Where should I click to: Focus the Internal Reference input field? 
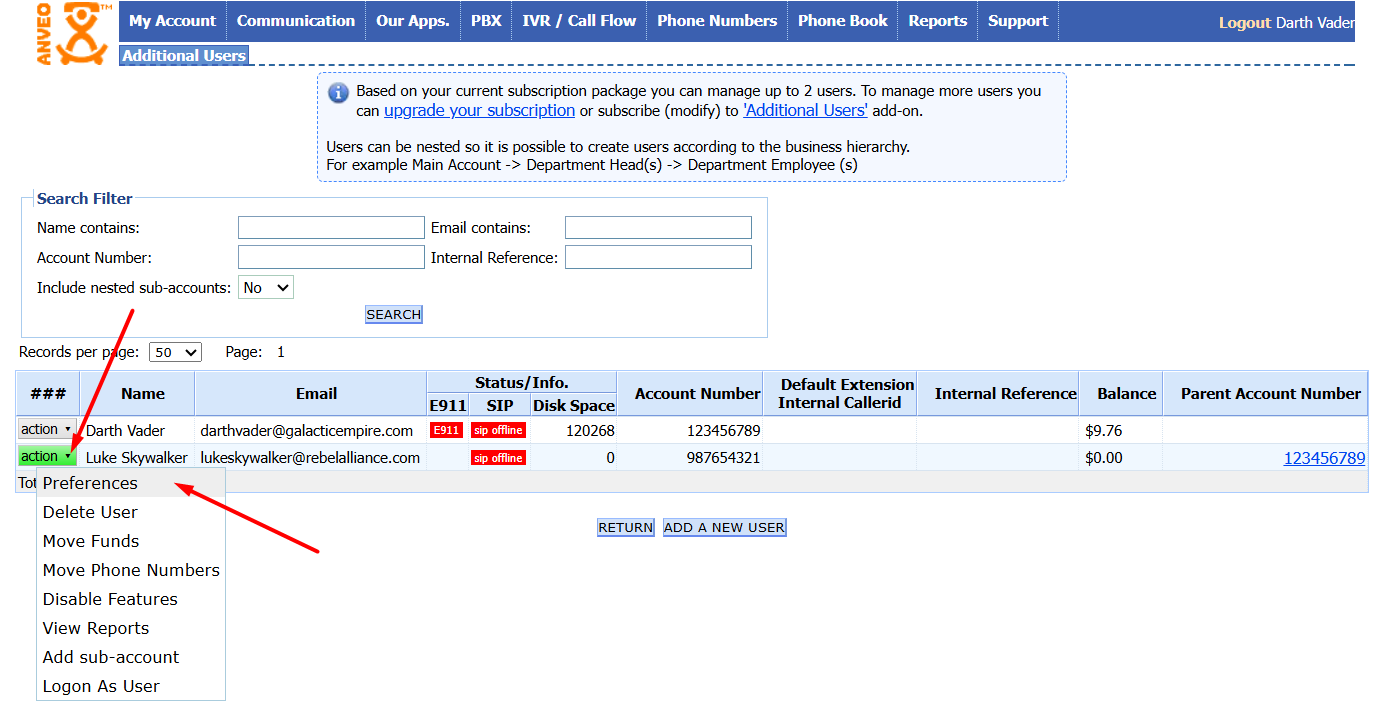pos(658,258)
